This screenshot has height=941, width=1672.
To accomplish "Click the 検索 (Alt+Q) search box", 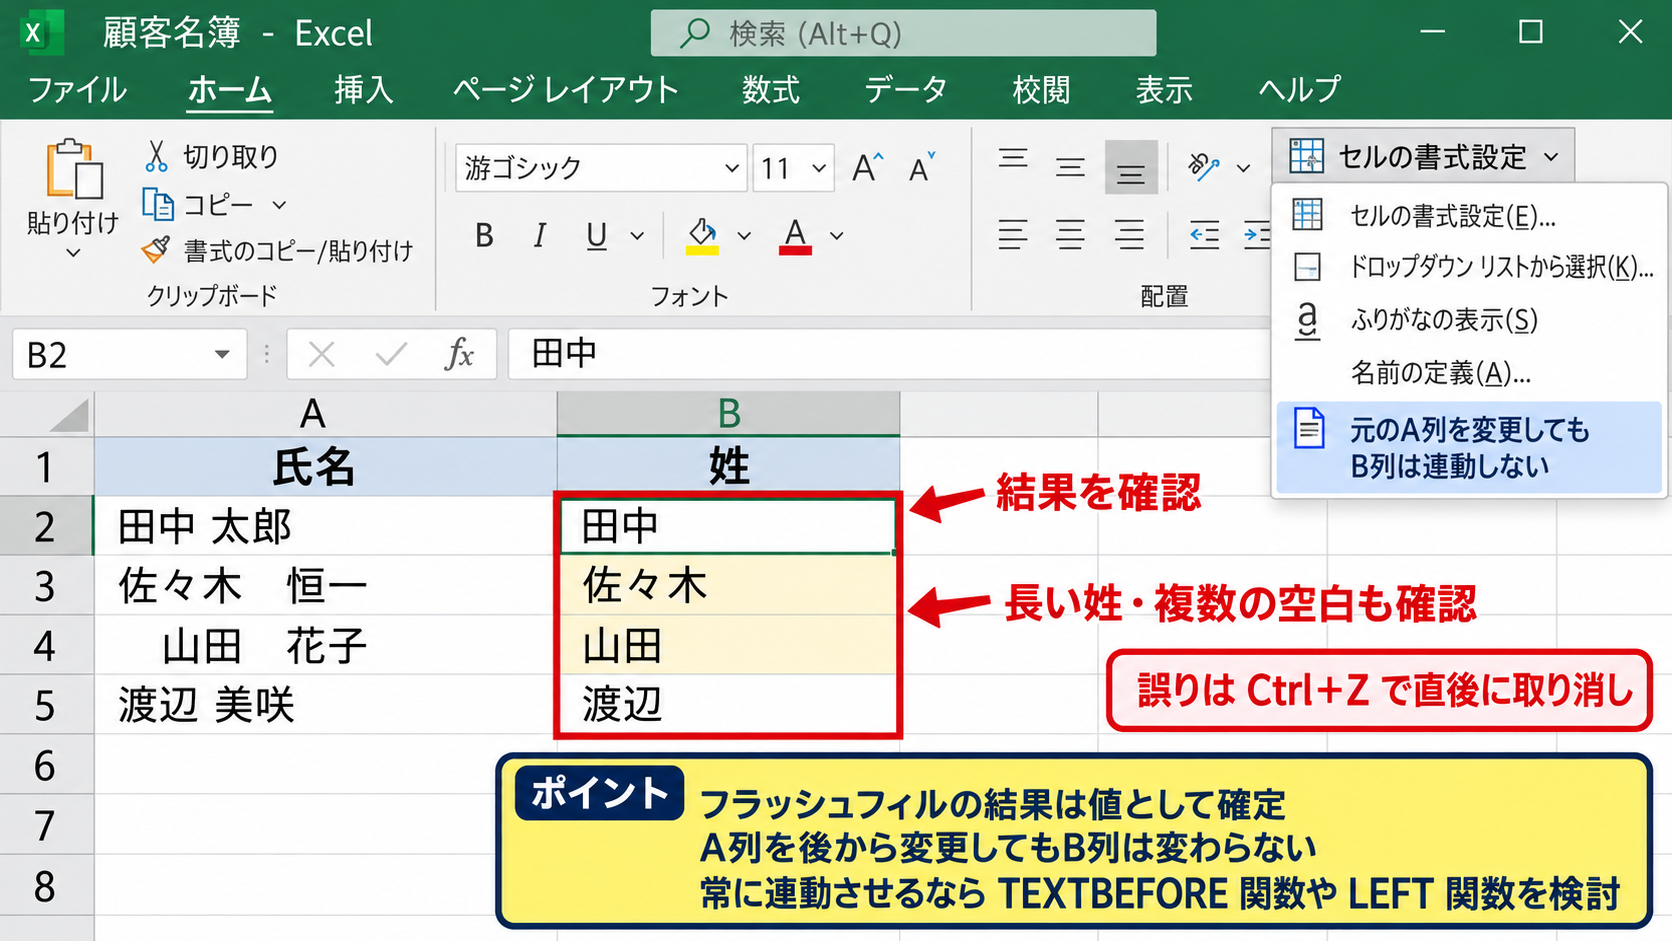I will tap(903, 33).
